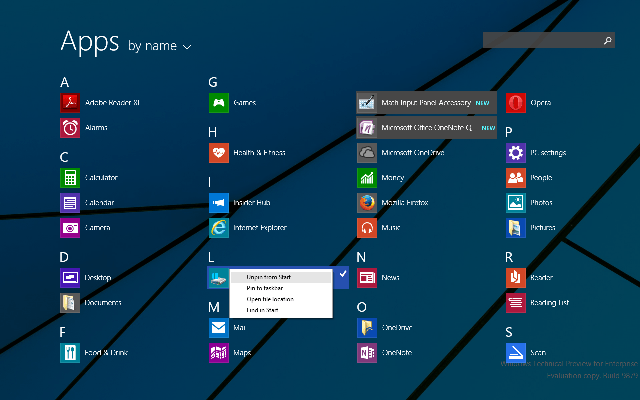Screen dimensions: 640x400
Task: Click the R letter group header
Action: click(509, 257)
